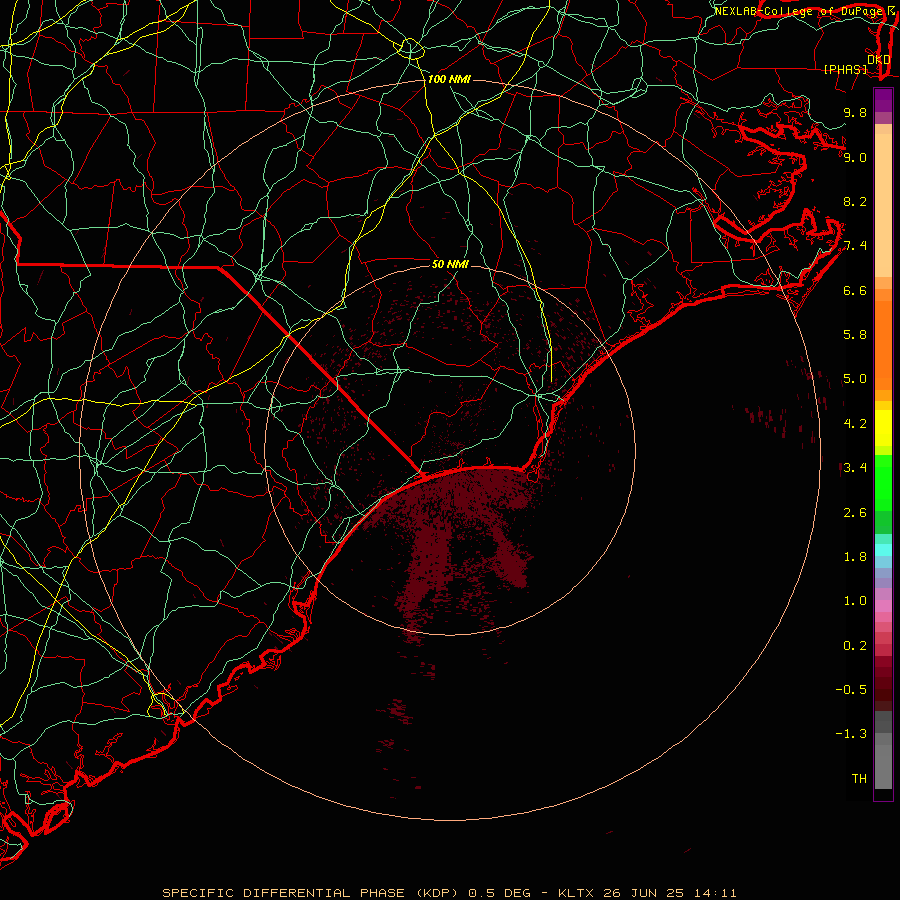Click the bright green color bar segment
This screenshot has height=900, width=900.
[x=883, y=483]
